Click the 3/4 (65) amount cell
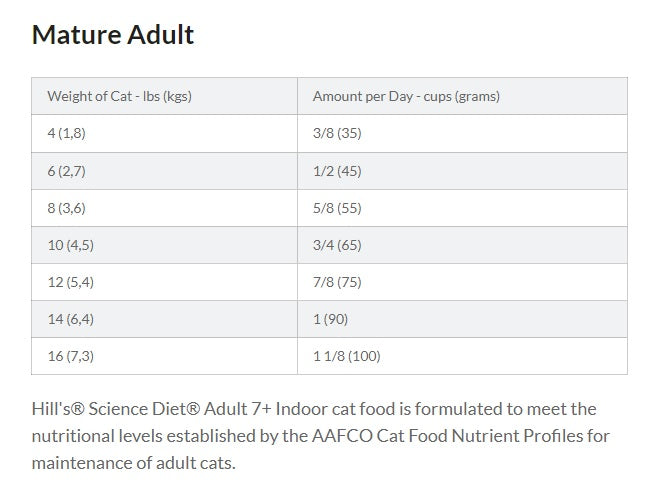Screen dimensions: 657x483 coord(462,245)
